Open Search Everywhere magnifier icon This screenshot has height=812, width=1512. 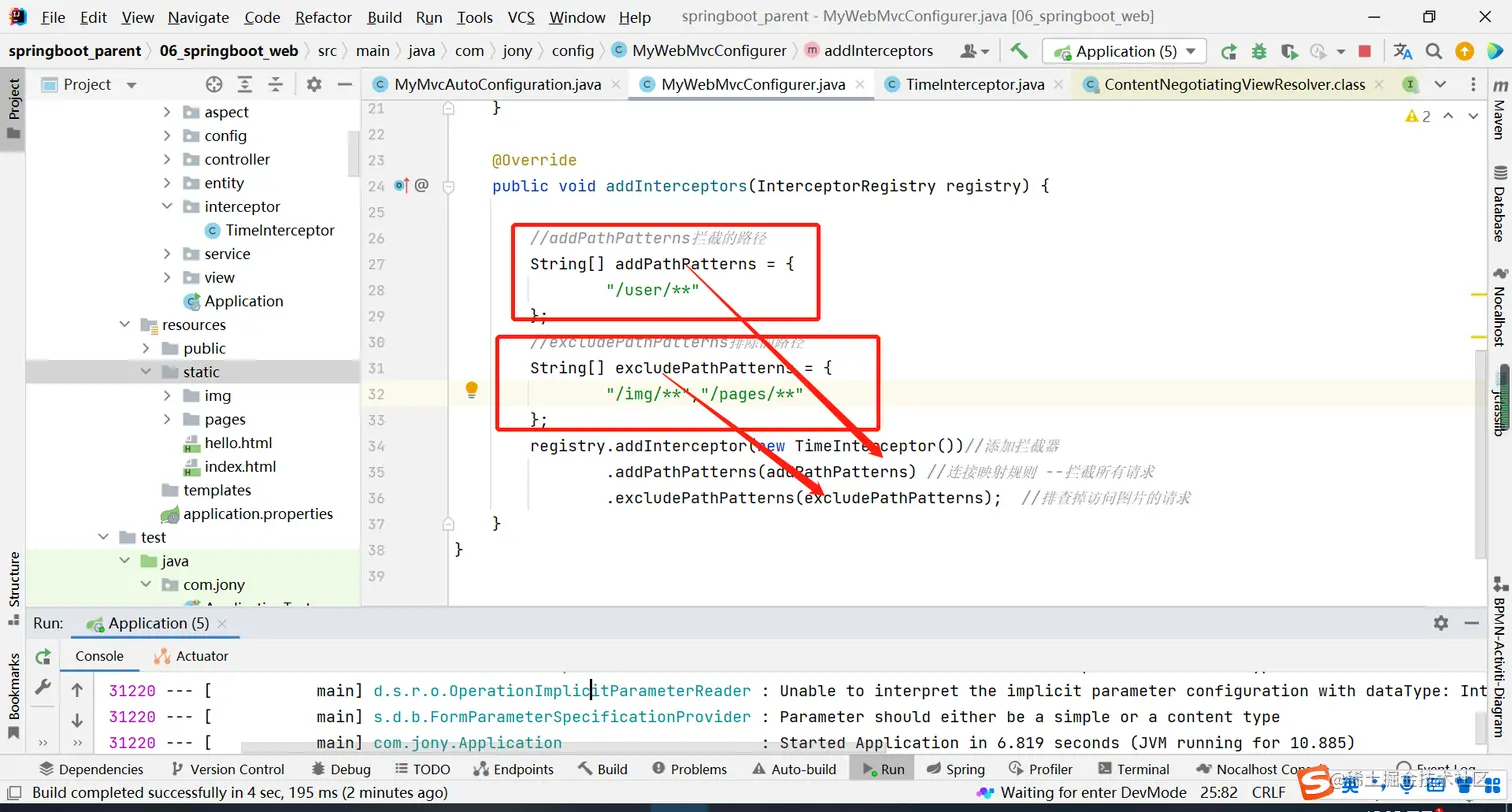[1434, 51]
